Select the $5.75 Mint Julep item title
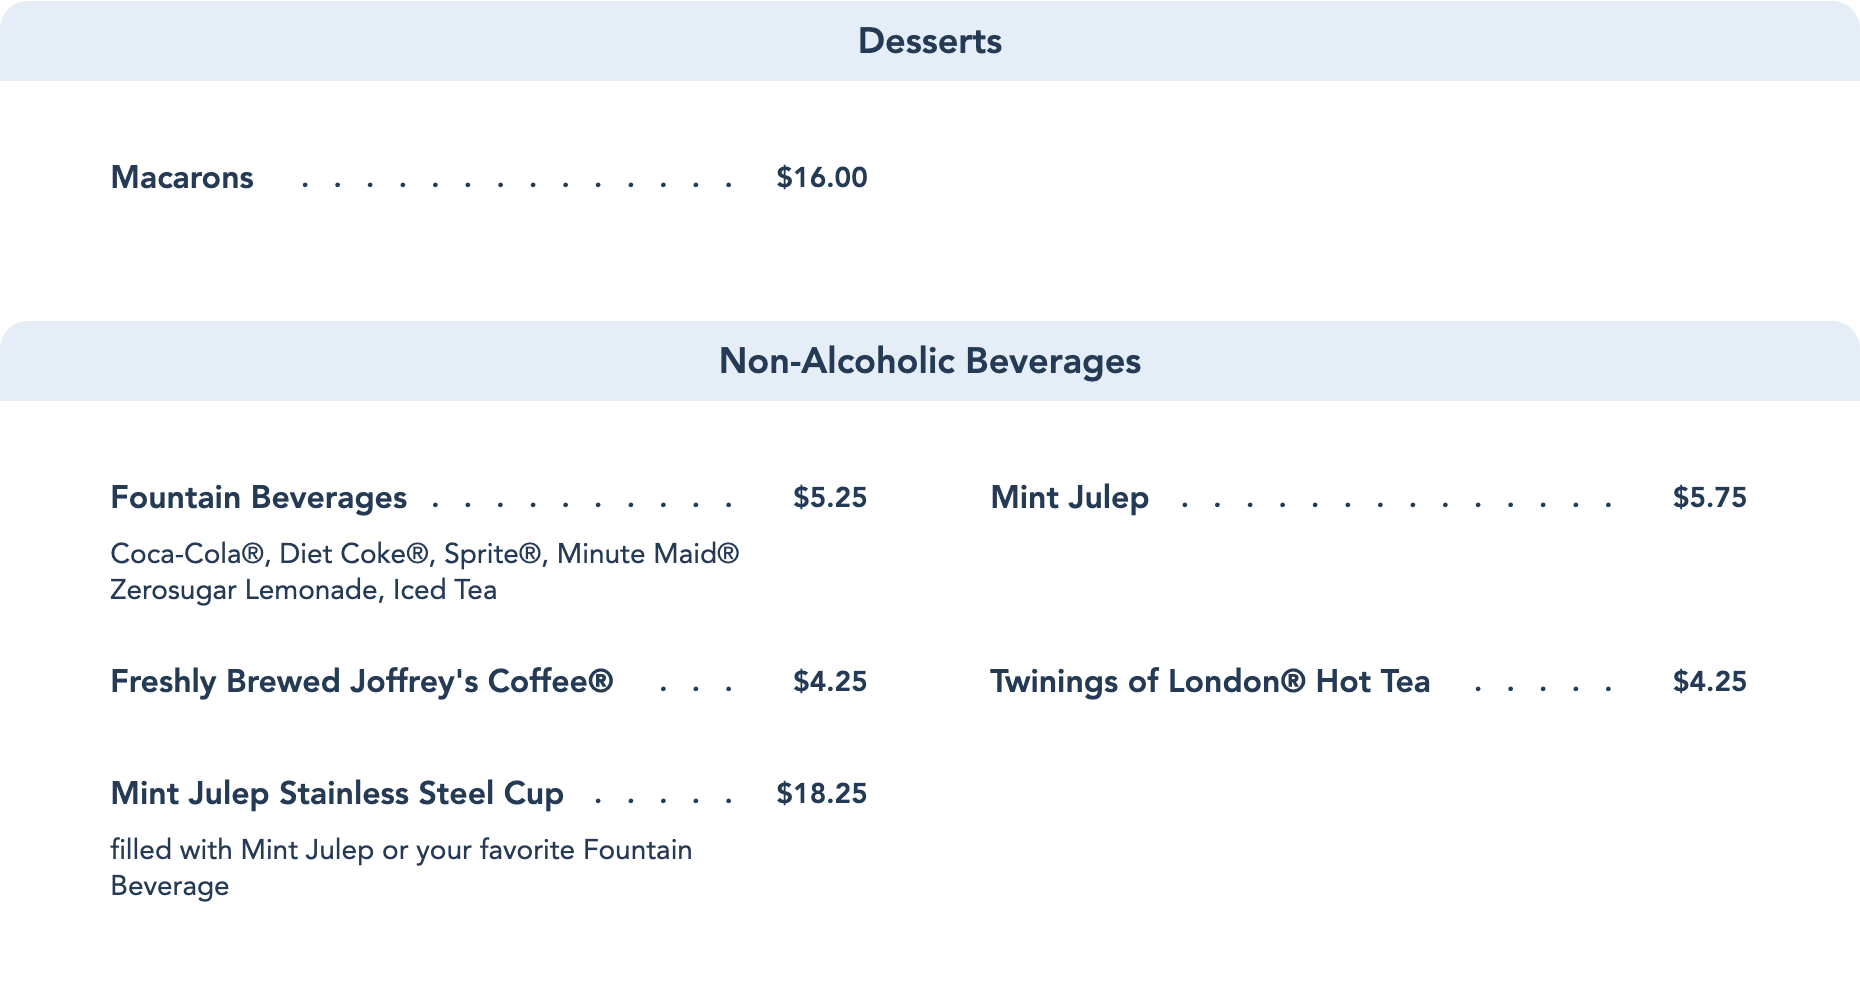 [1069, 497]
